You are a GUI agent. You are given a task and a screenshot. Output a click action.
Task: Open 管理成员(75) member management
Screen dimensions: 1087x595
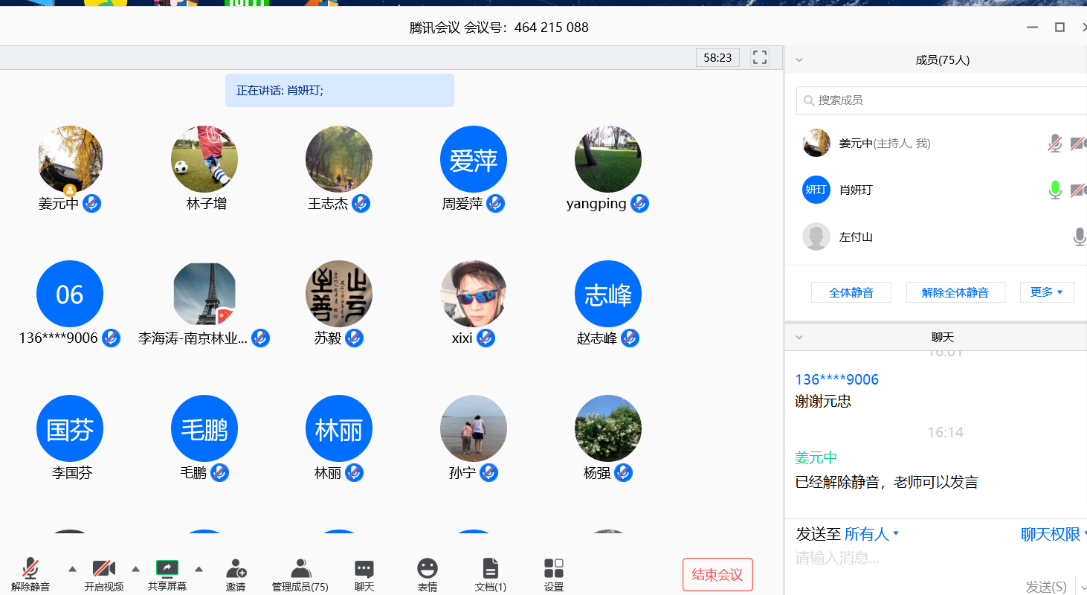(x=299, y=566)
